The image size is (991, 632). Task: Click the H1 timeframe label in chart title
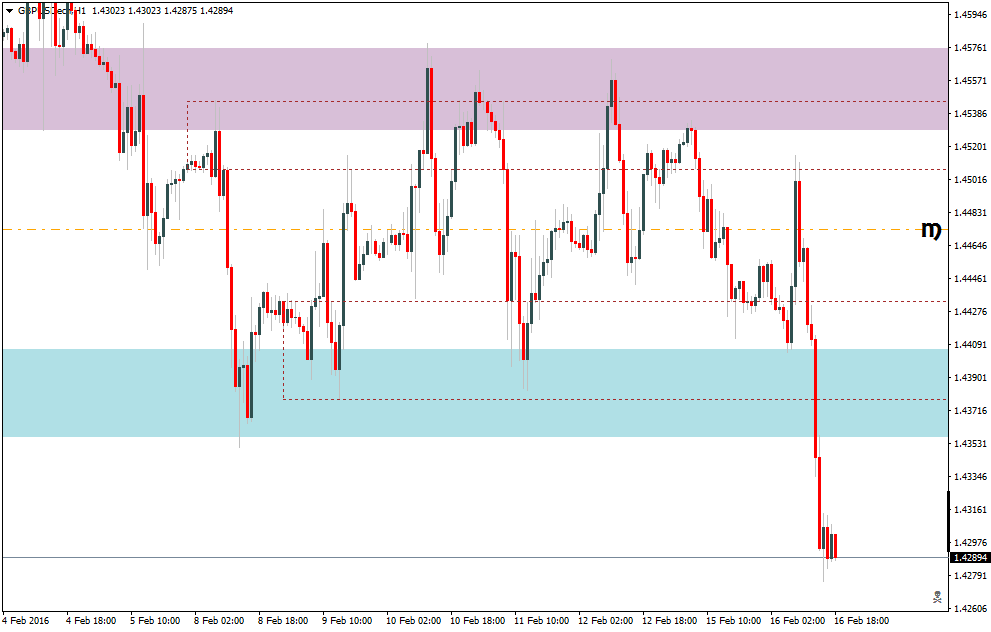click(80, 11)
